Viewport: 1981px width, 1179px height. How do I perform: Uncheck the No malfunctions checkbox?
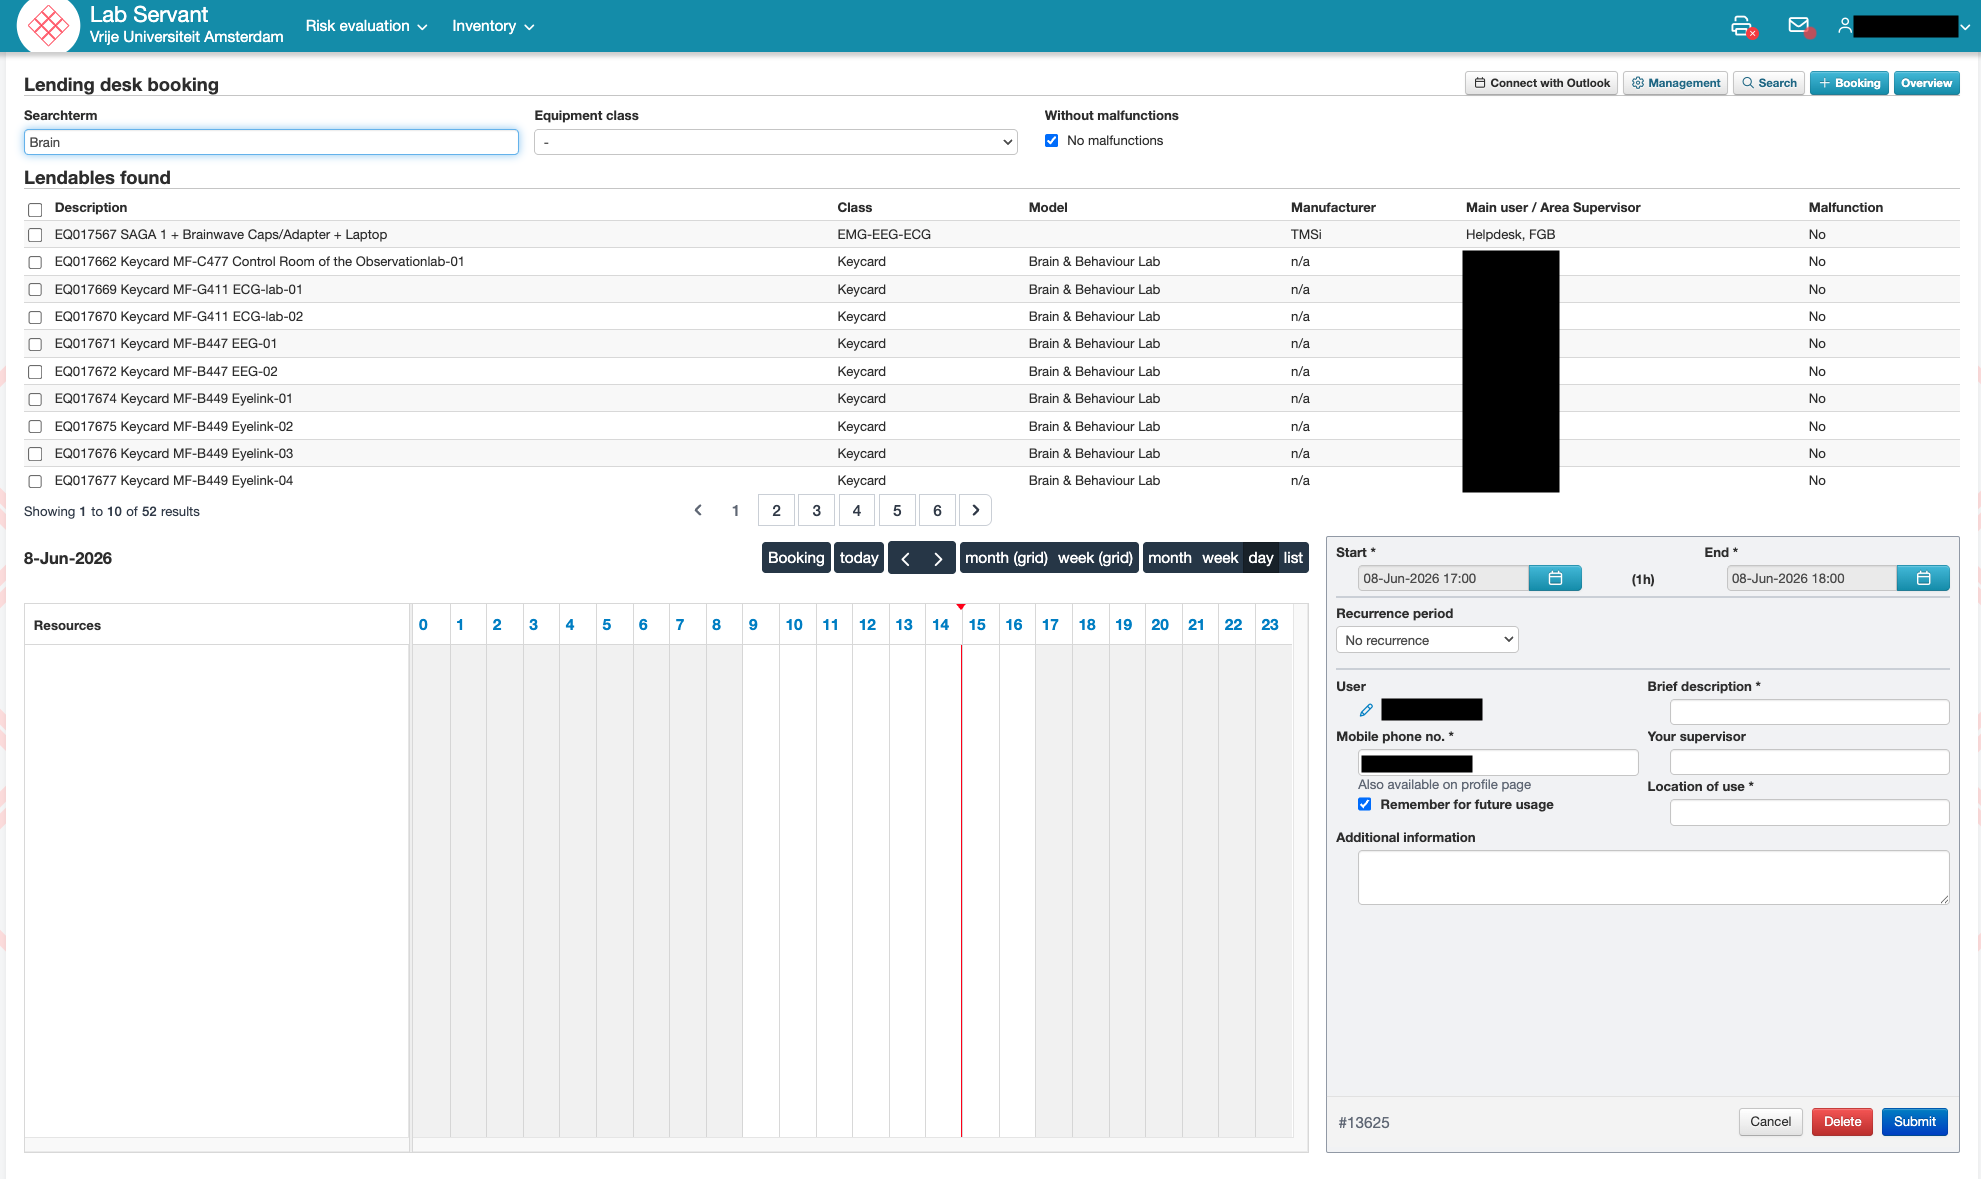pyautogui.click(x=1051, y=141)
